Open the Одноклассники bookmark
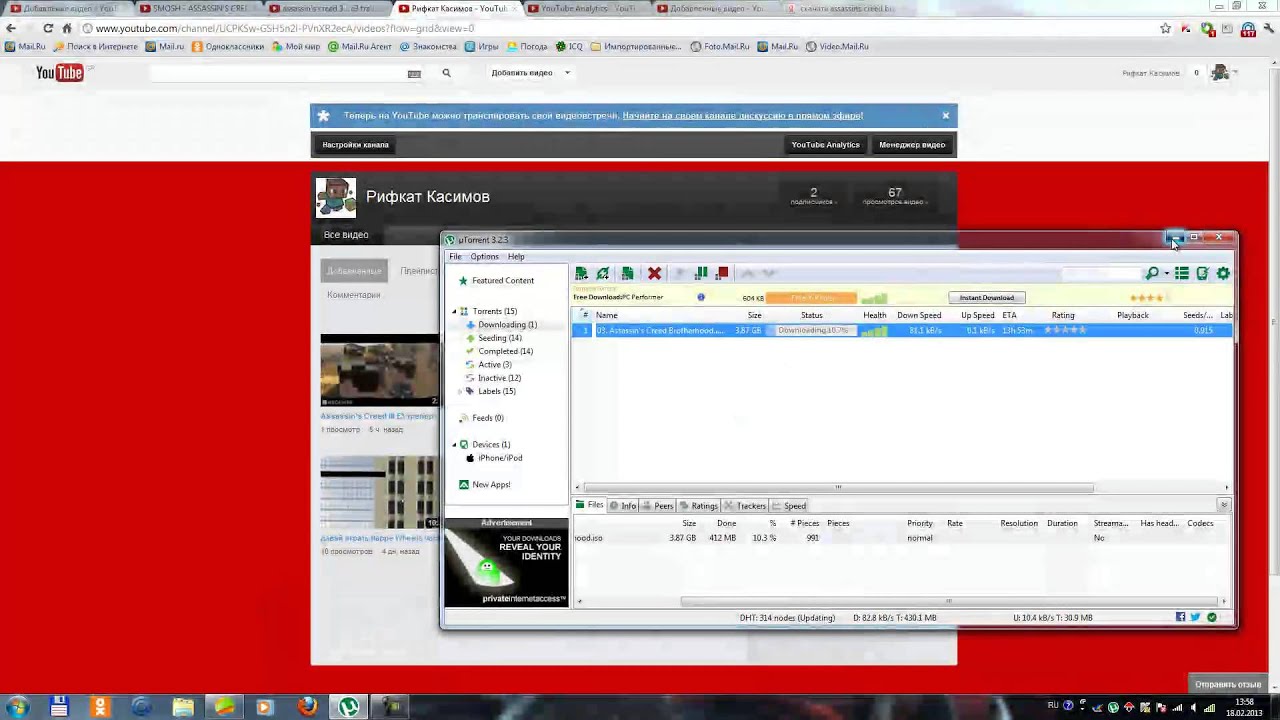The height and width of the screenshot is (720, 1280). (x=228, y=46)
